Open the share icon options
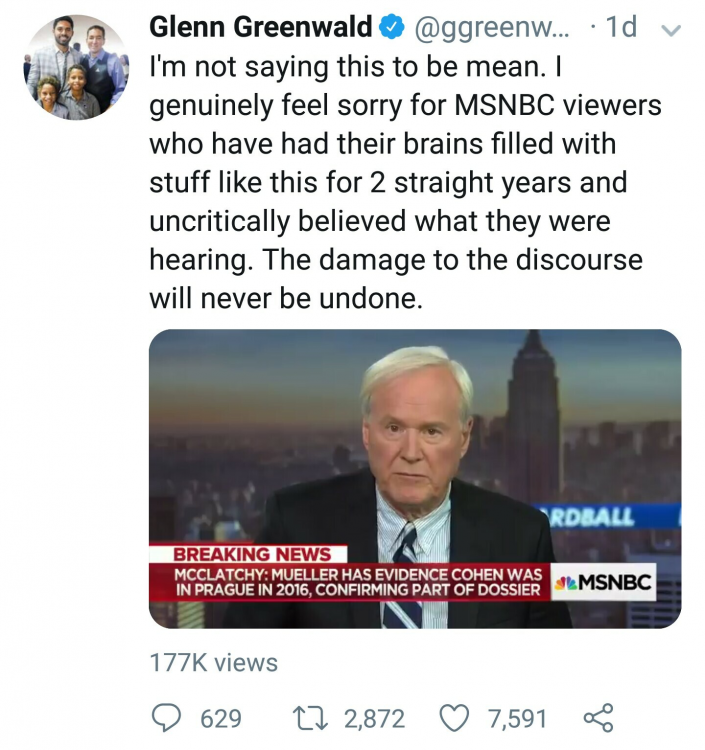 coord(597,717)
